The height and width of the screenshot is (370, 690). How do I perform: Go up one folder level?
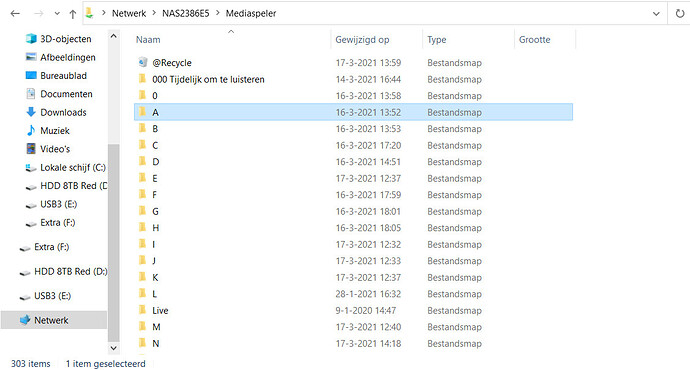(73, 14)
